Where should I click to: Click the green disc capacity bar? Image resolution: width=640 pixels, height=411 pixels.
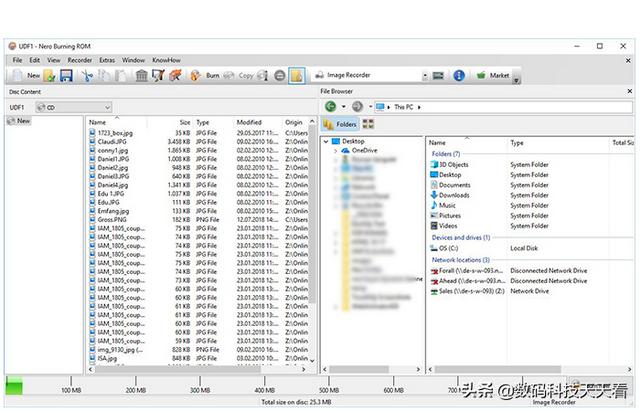[14, 386]
